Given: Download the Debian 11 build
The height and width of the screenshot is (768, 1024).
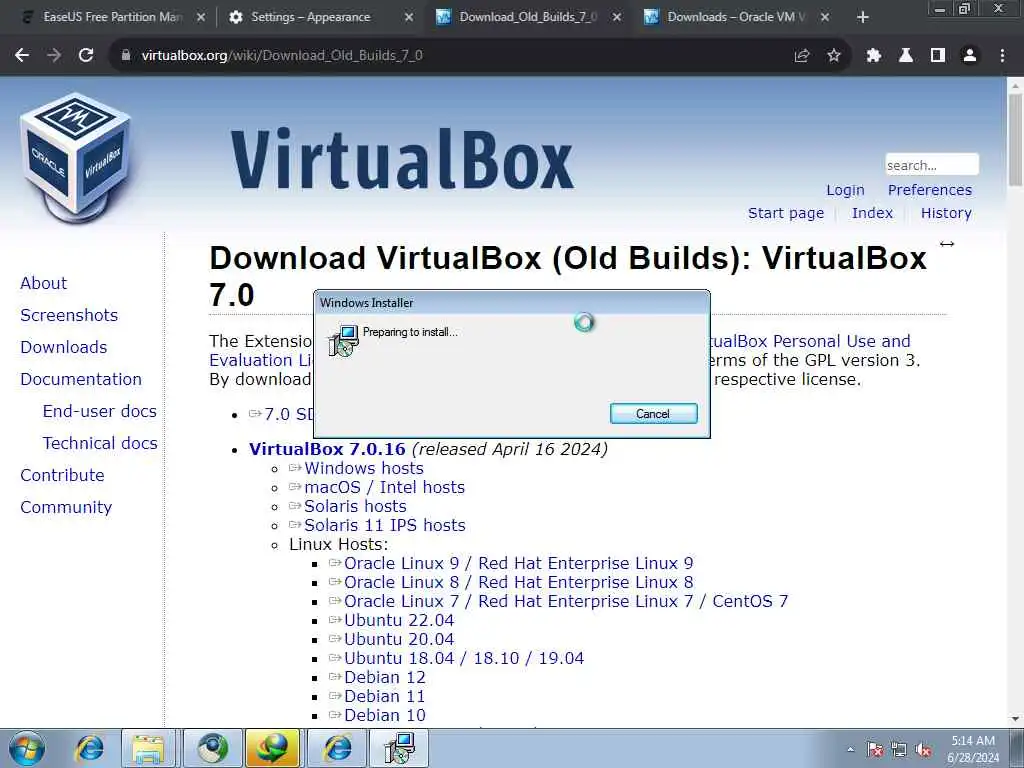Looking at the screenshot, I should click(385, 696).
